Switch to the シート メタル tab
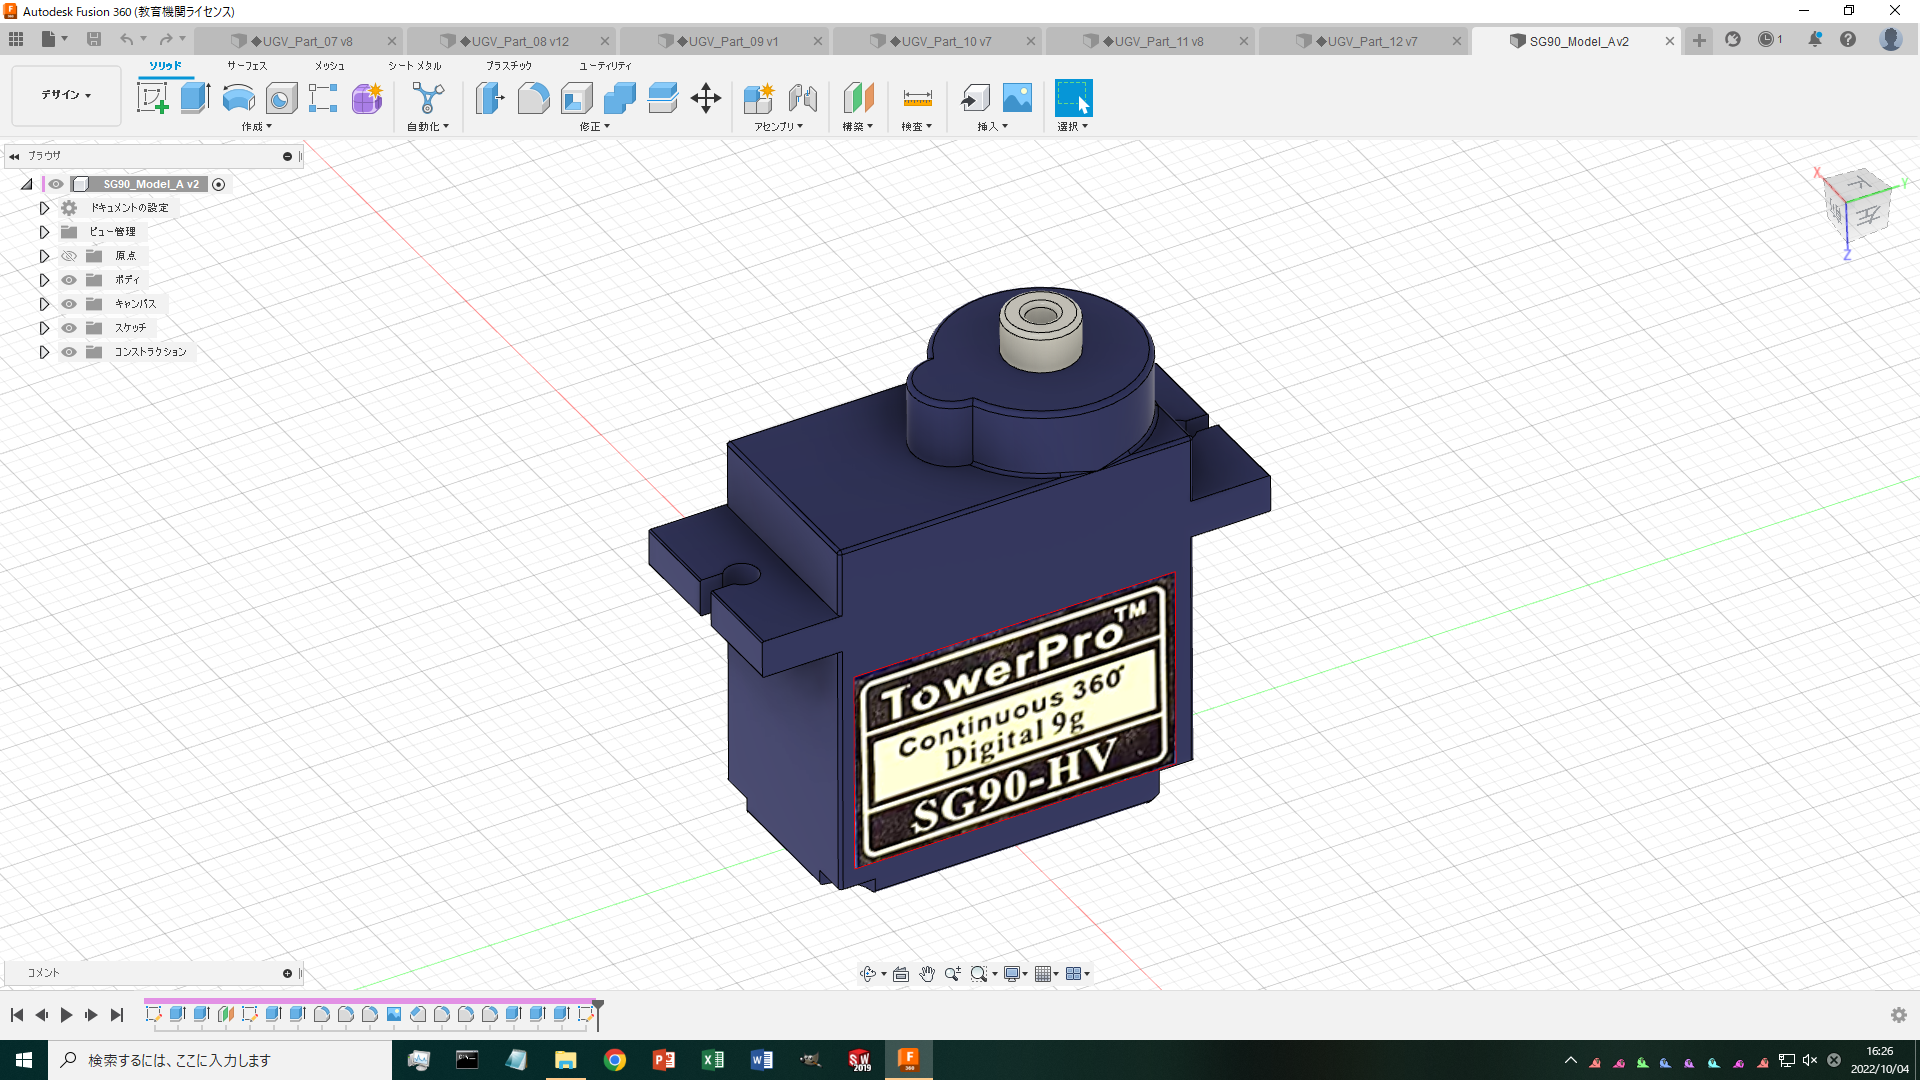Screen dimensions: 1920x1080 [415, 66]
